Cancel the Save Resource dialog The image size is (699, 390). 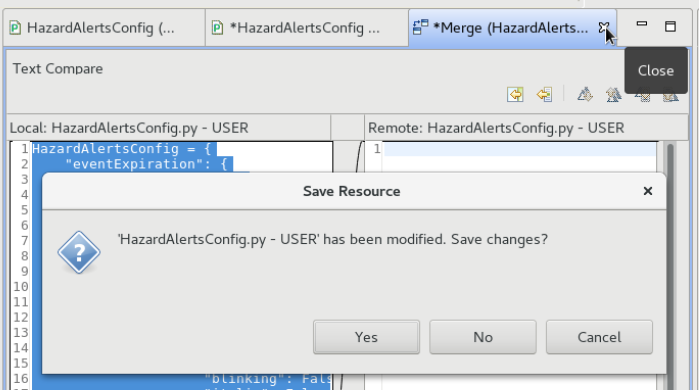point(599,337)
